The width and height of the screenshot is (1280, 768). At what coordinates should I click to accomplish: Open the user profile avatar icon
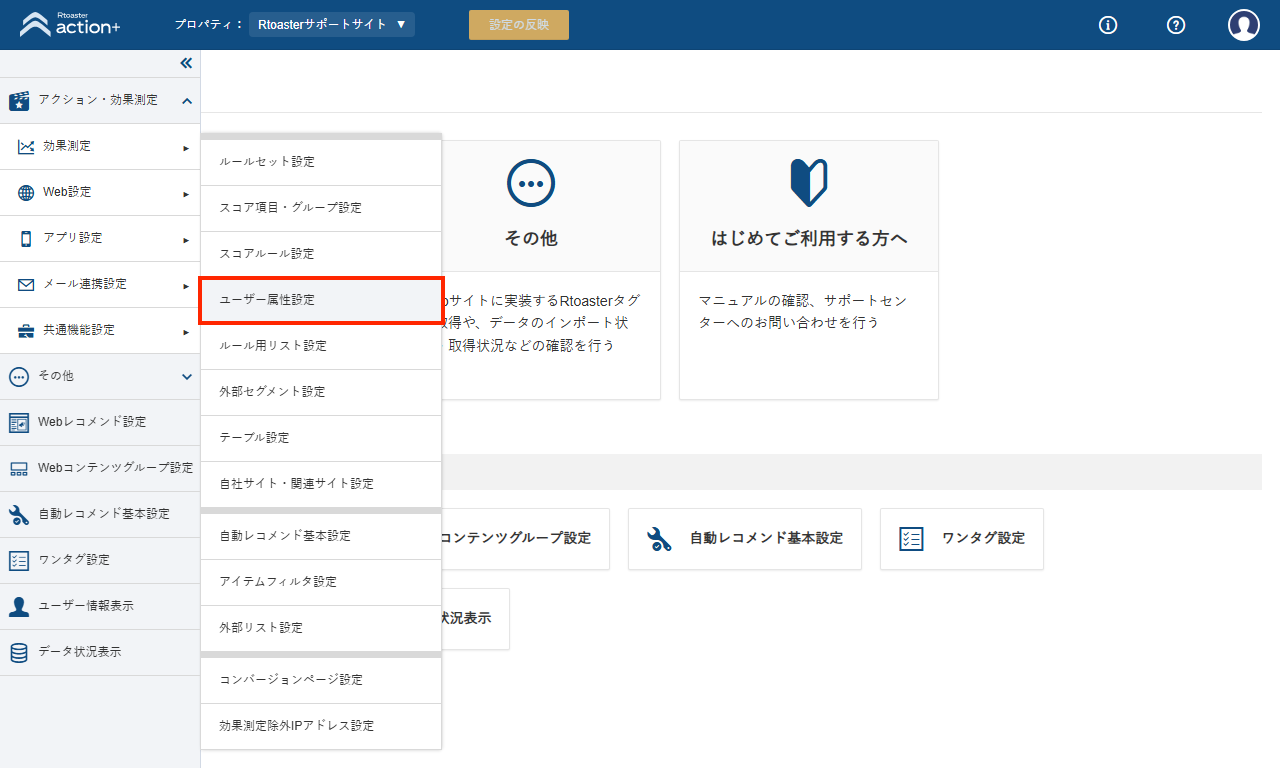tap(1244, 25)
